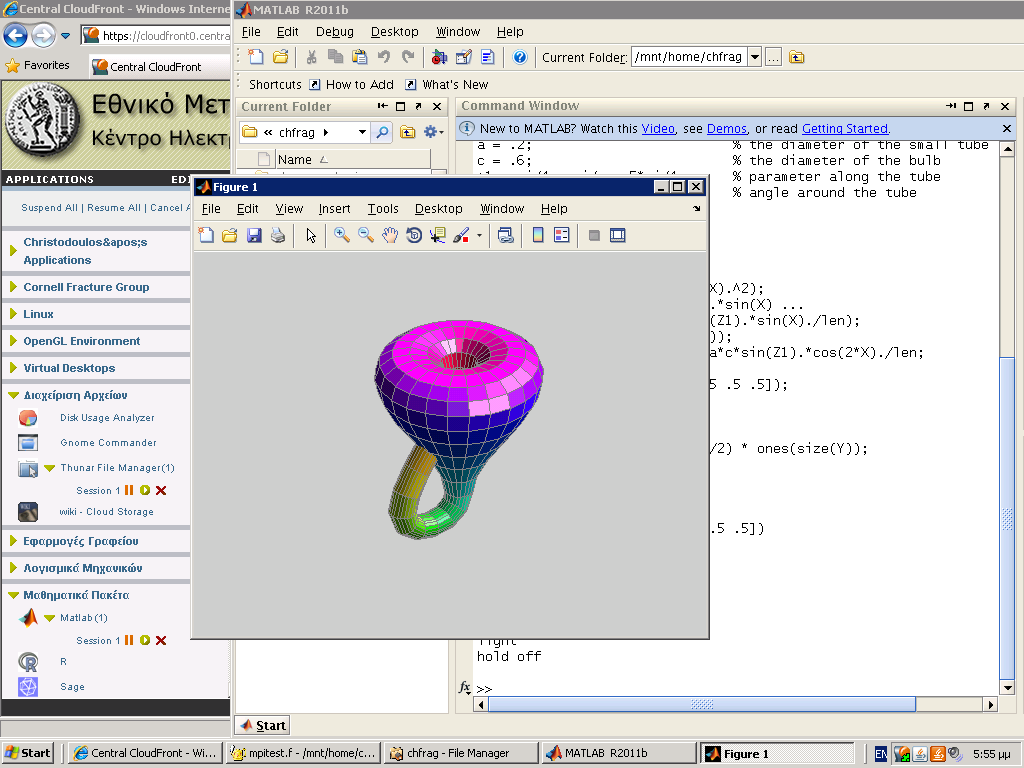The height and width of the screenshot is (768, 1024).
Task: Open the Brush tool color dropdown arrow
Action: 479,236
